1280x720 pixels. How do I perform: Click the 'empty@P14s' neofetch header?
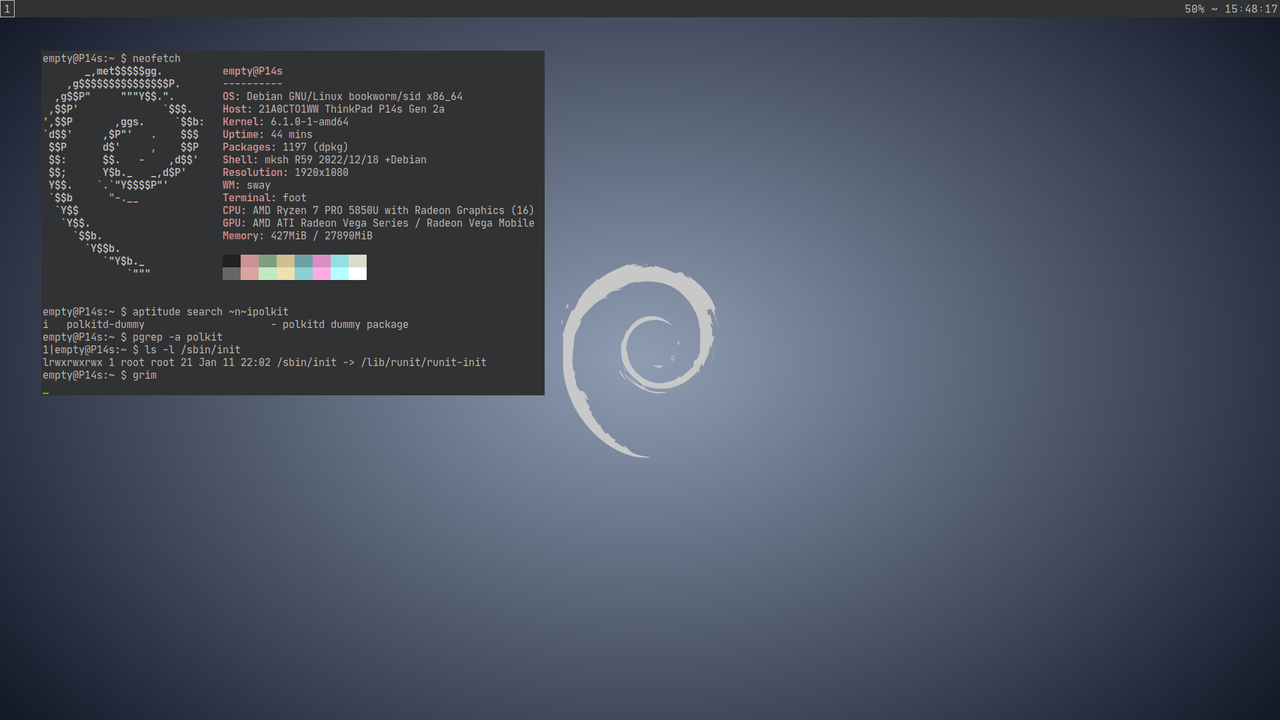click(253, 72)
